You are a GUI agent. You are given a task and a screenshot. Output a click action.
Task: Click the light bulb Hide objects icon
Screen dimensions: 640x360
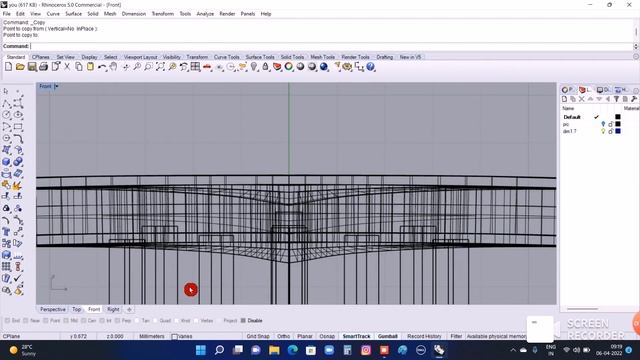click(254, 67)
